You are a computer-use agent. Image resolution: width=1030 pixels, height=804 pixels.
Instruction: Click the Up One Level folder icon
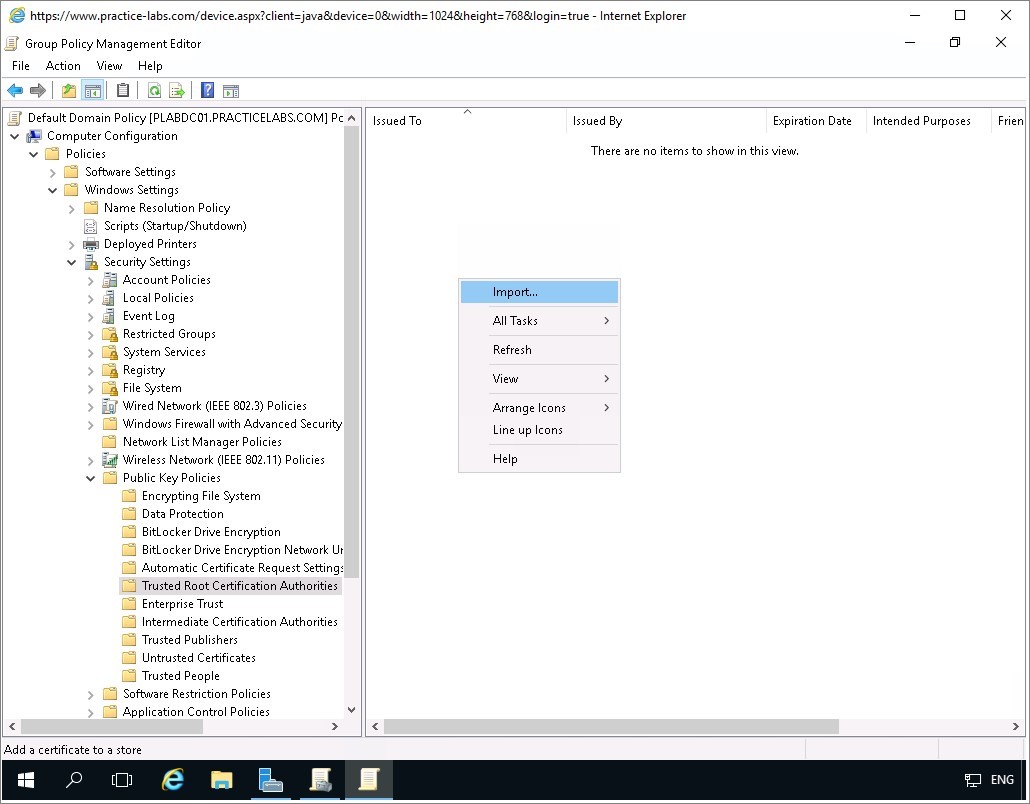click(x=68, y=91)
